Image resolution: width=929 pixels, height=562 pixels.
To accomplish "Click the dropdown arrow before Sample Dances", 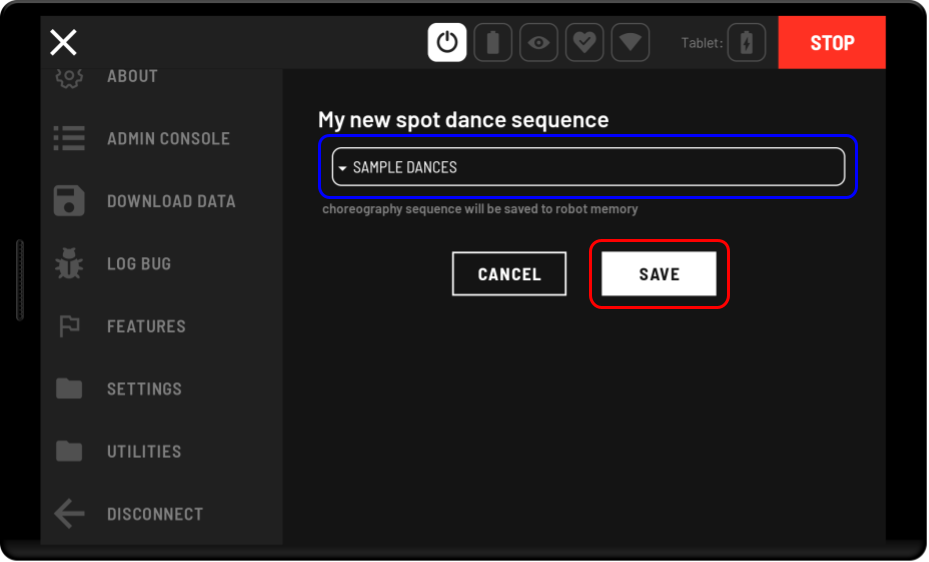I will tap(342, 168).
